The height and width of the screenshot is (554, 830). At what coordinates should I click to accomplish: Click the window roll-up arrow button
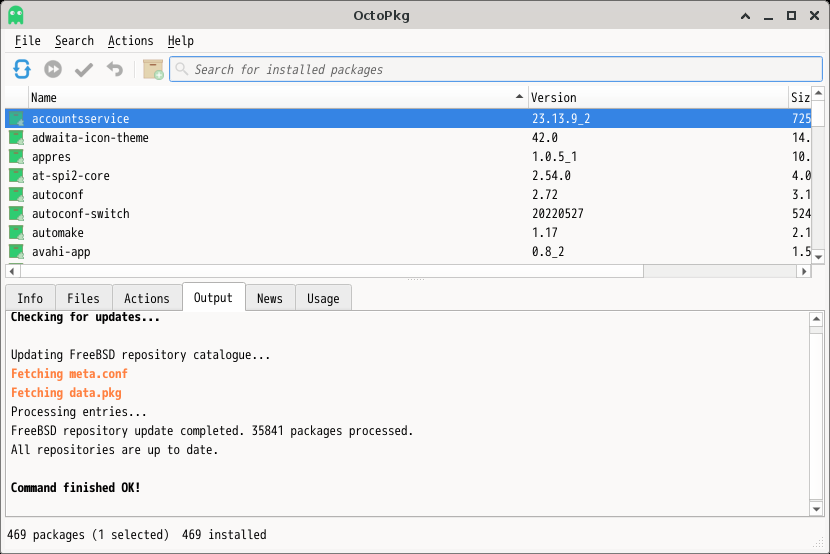[x=745, y=16]
